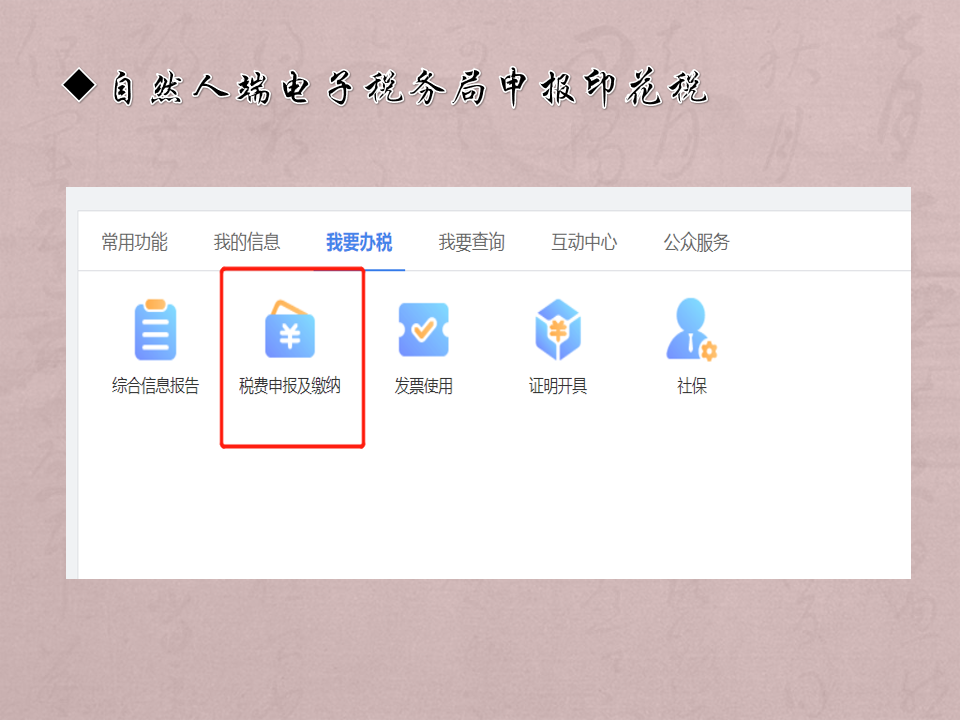Click the 证明开具 label
The image size is (960, 720).
pos(558,386)
